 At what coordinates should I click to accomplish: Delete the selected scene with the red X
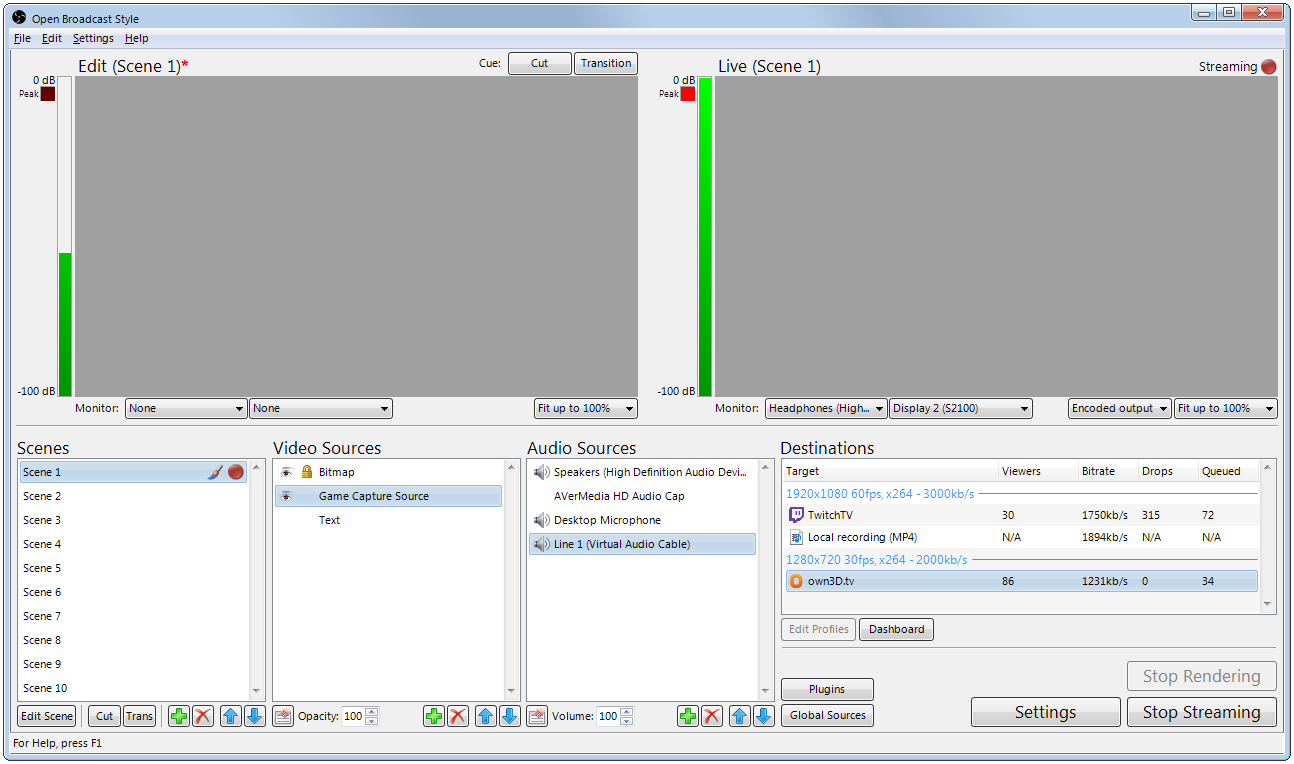click(x=203, y=716)
